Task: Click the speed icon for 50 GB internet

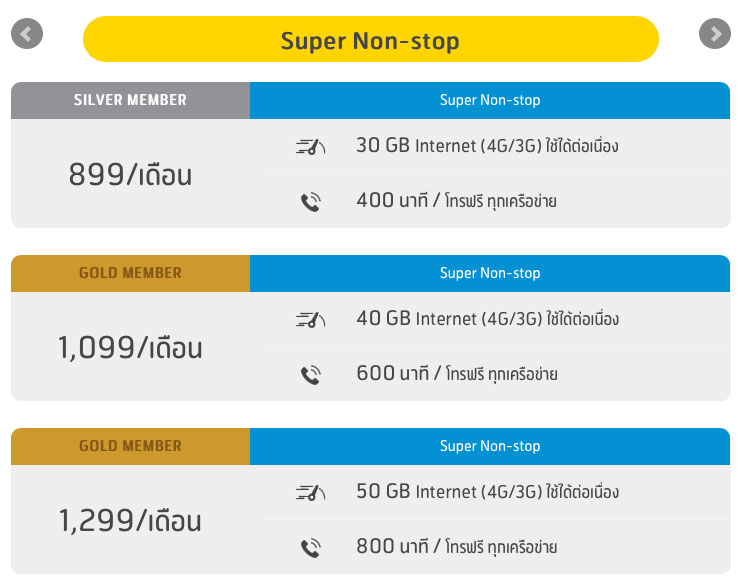Action: 310,492
